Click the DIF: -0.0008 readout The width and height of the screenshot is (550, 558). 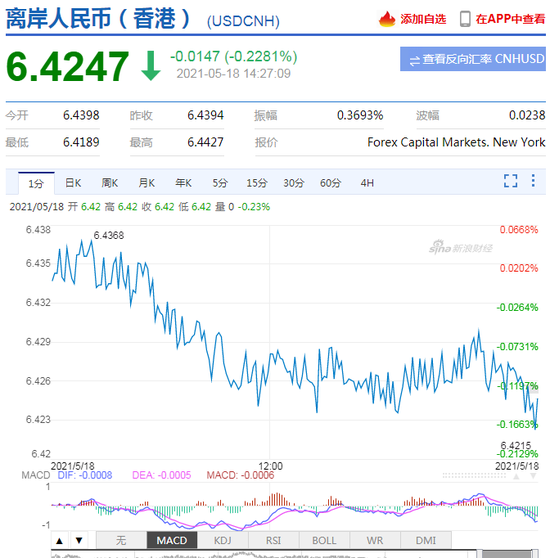click(x=85, y=475)
